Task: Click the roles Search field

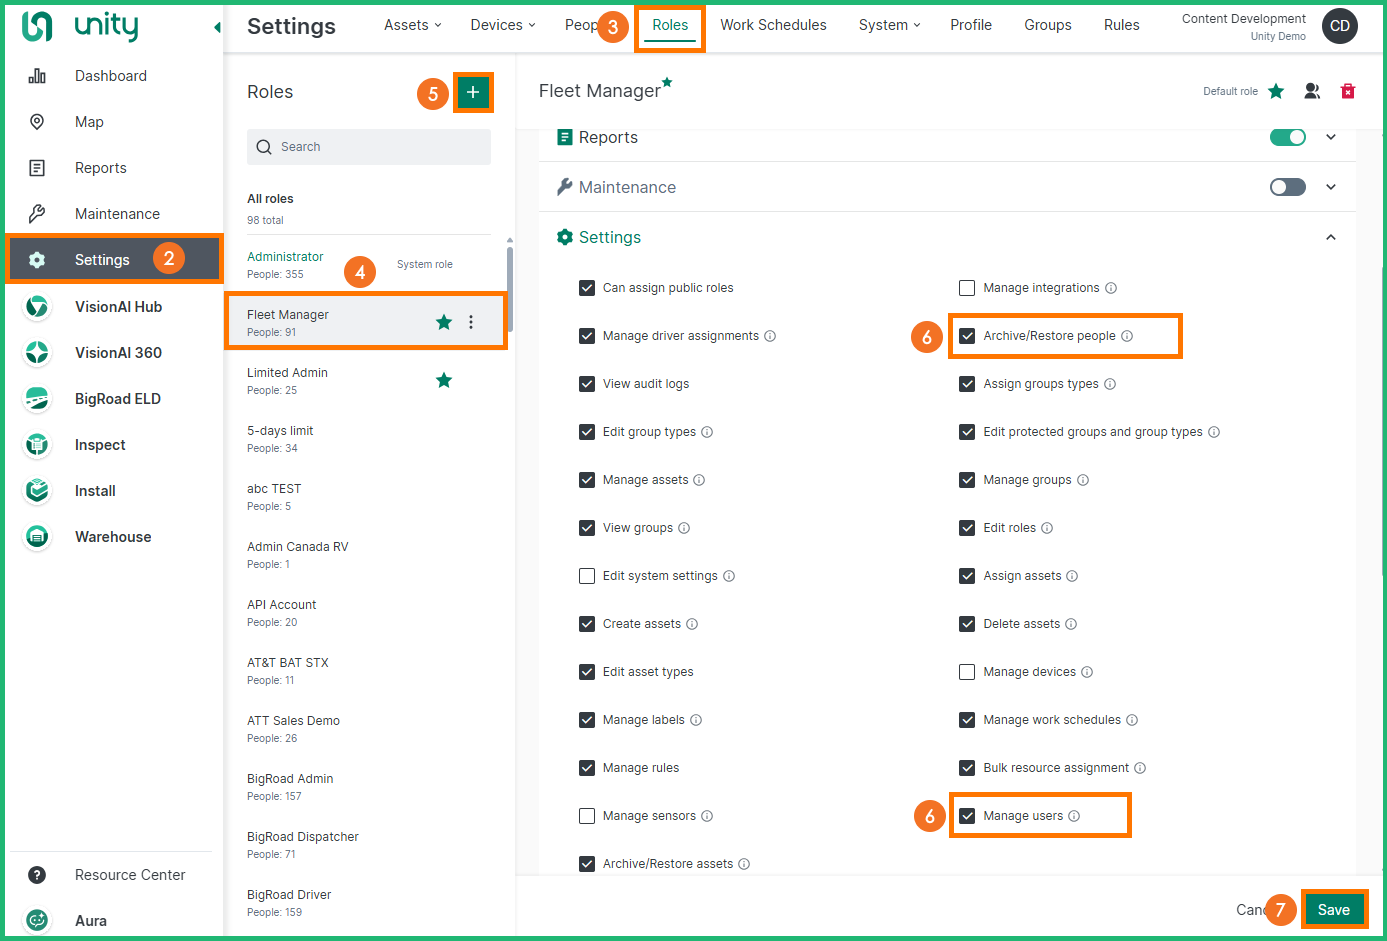Action: pos(369,147)
